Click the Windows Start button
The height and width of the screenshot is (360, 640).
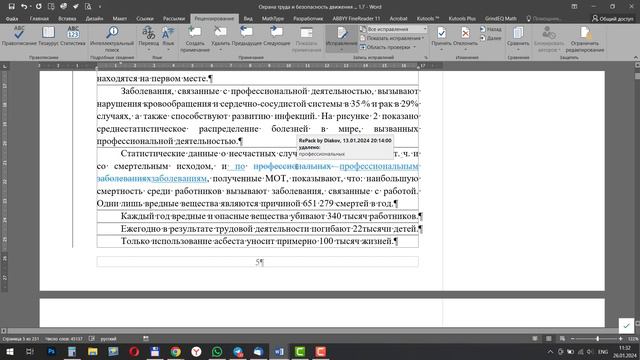(x=9, y=351)
